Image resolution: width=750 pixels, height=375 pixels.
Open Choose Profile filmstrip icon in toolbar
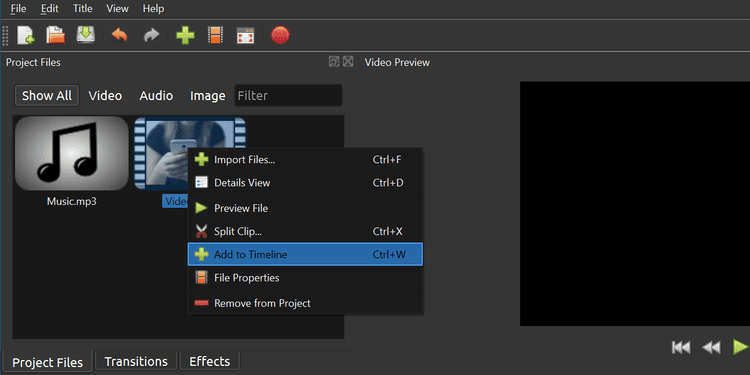pyautogui.click(x=216, y=35)
